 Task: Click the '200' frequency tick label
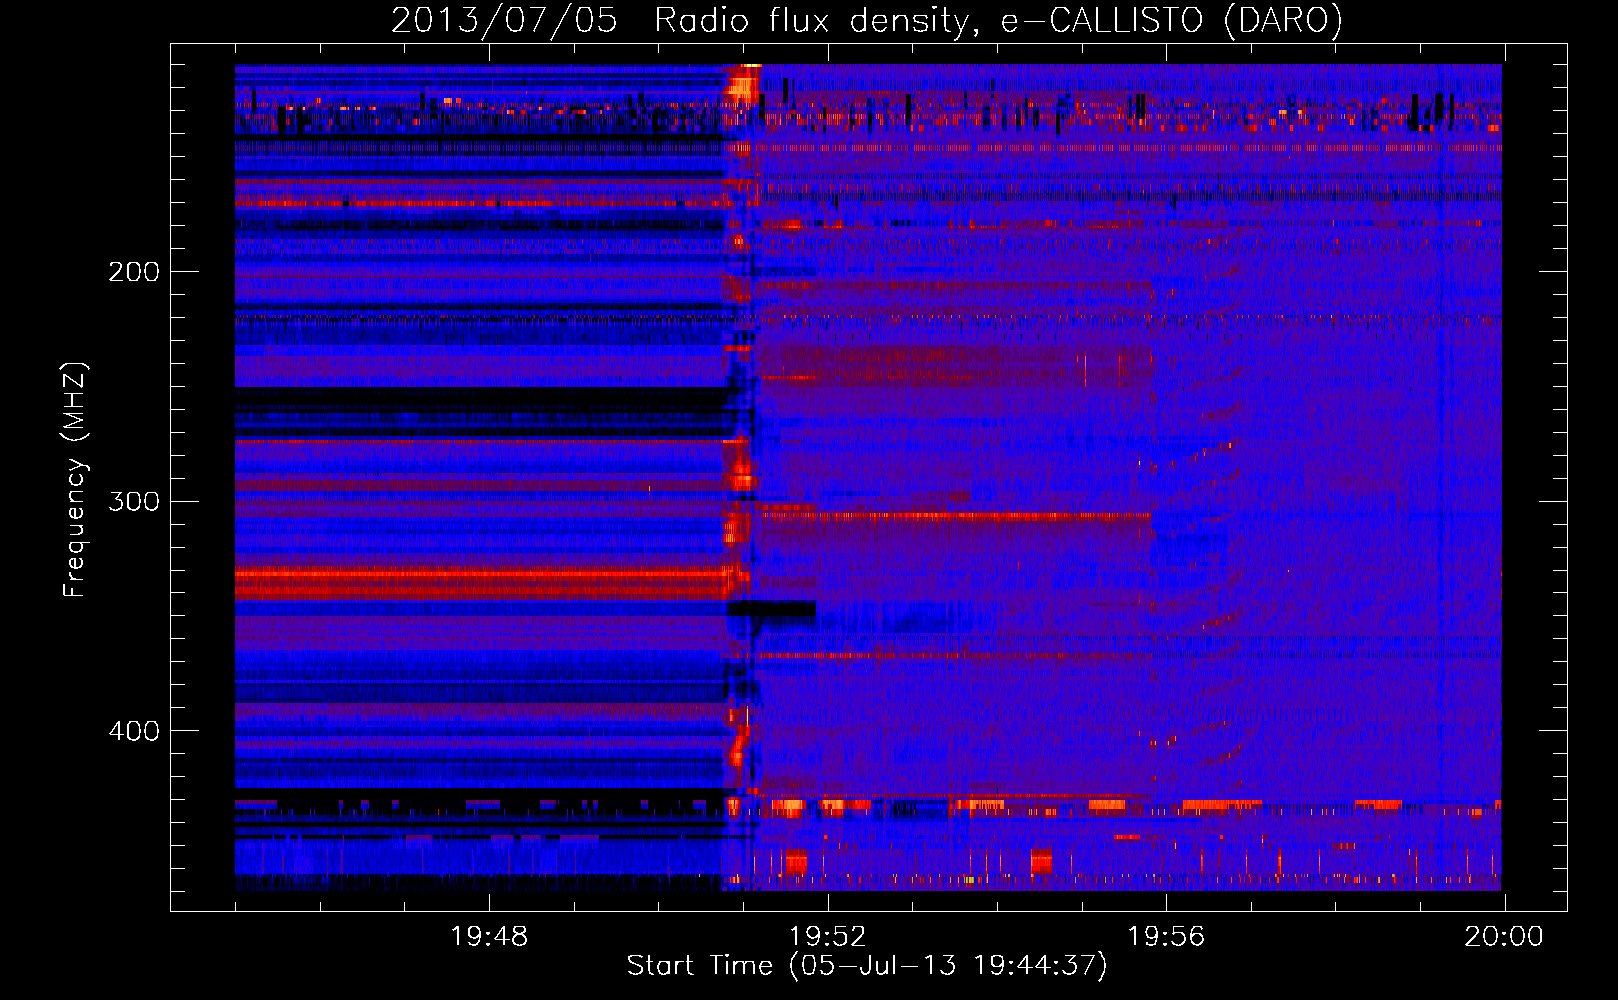(x=134, y=272)
